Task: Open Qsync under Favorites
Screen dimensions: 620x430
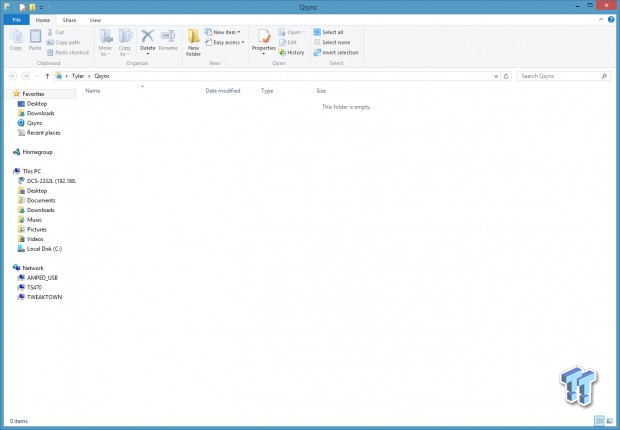Action: tap(34, 123)
